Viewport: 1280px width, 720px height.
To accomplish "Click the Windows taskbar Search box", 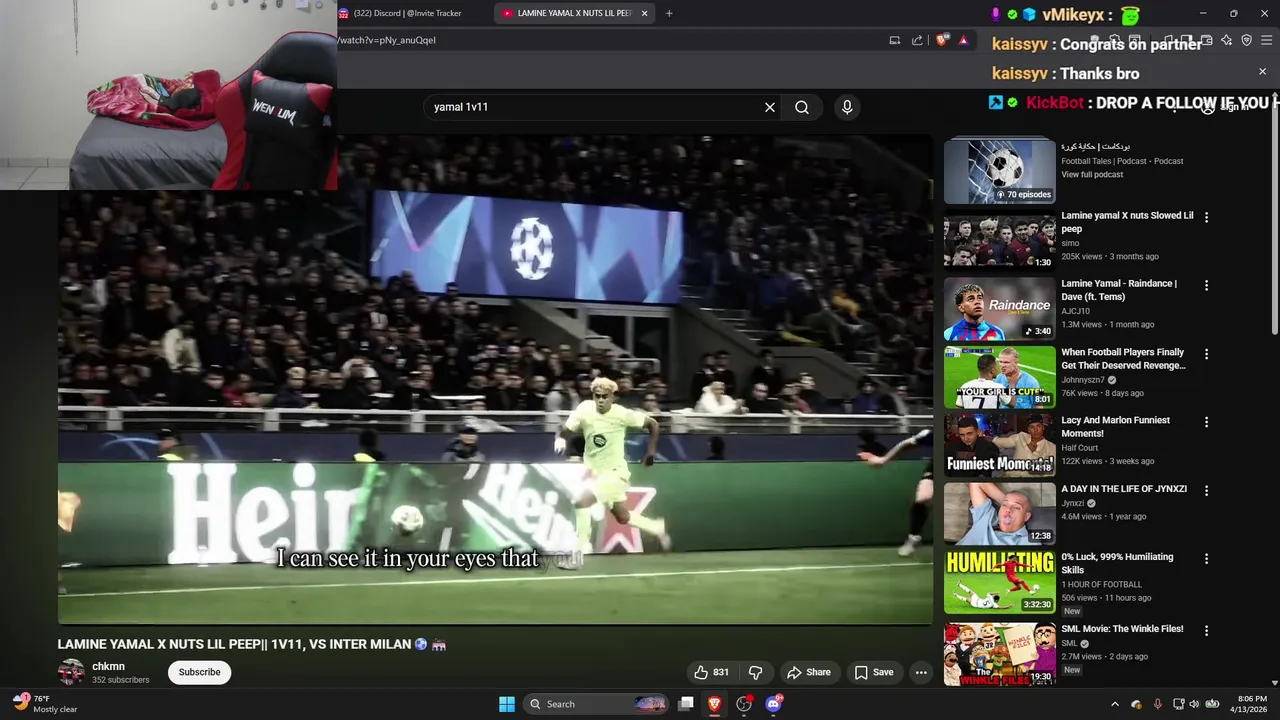I will 595,704.
